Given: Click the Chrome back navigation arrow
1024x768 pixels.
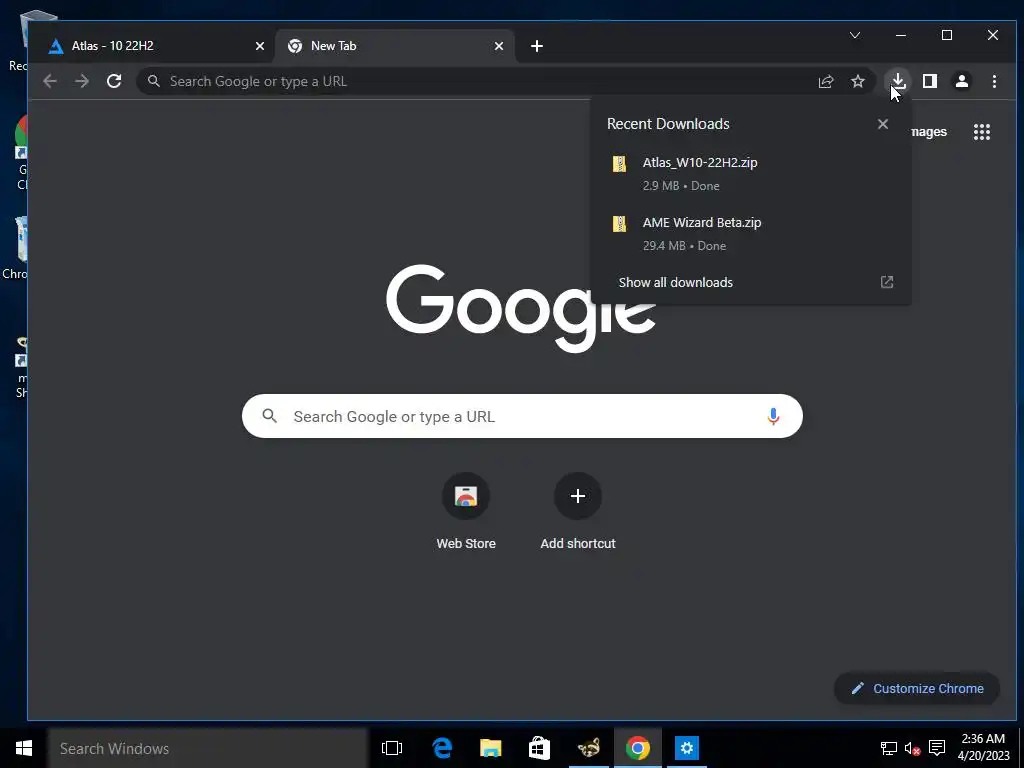Looking at the screenshot, I should (50, 81).
